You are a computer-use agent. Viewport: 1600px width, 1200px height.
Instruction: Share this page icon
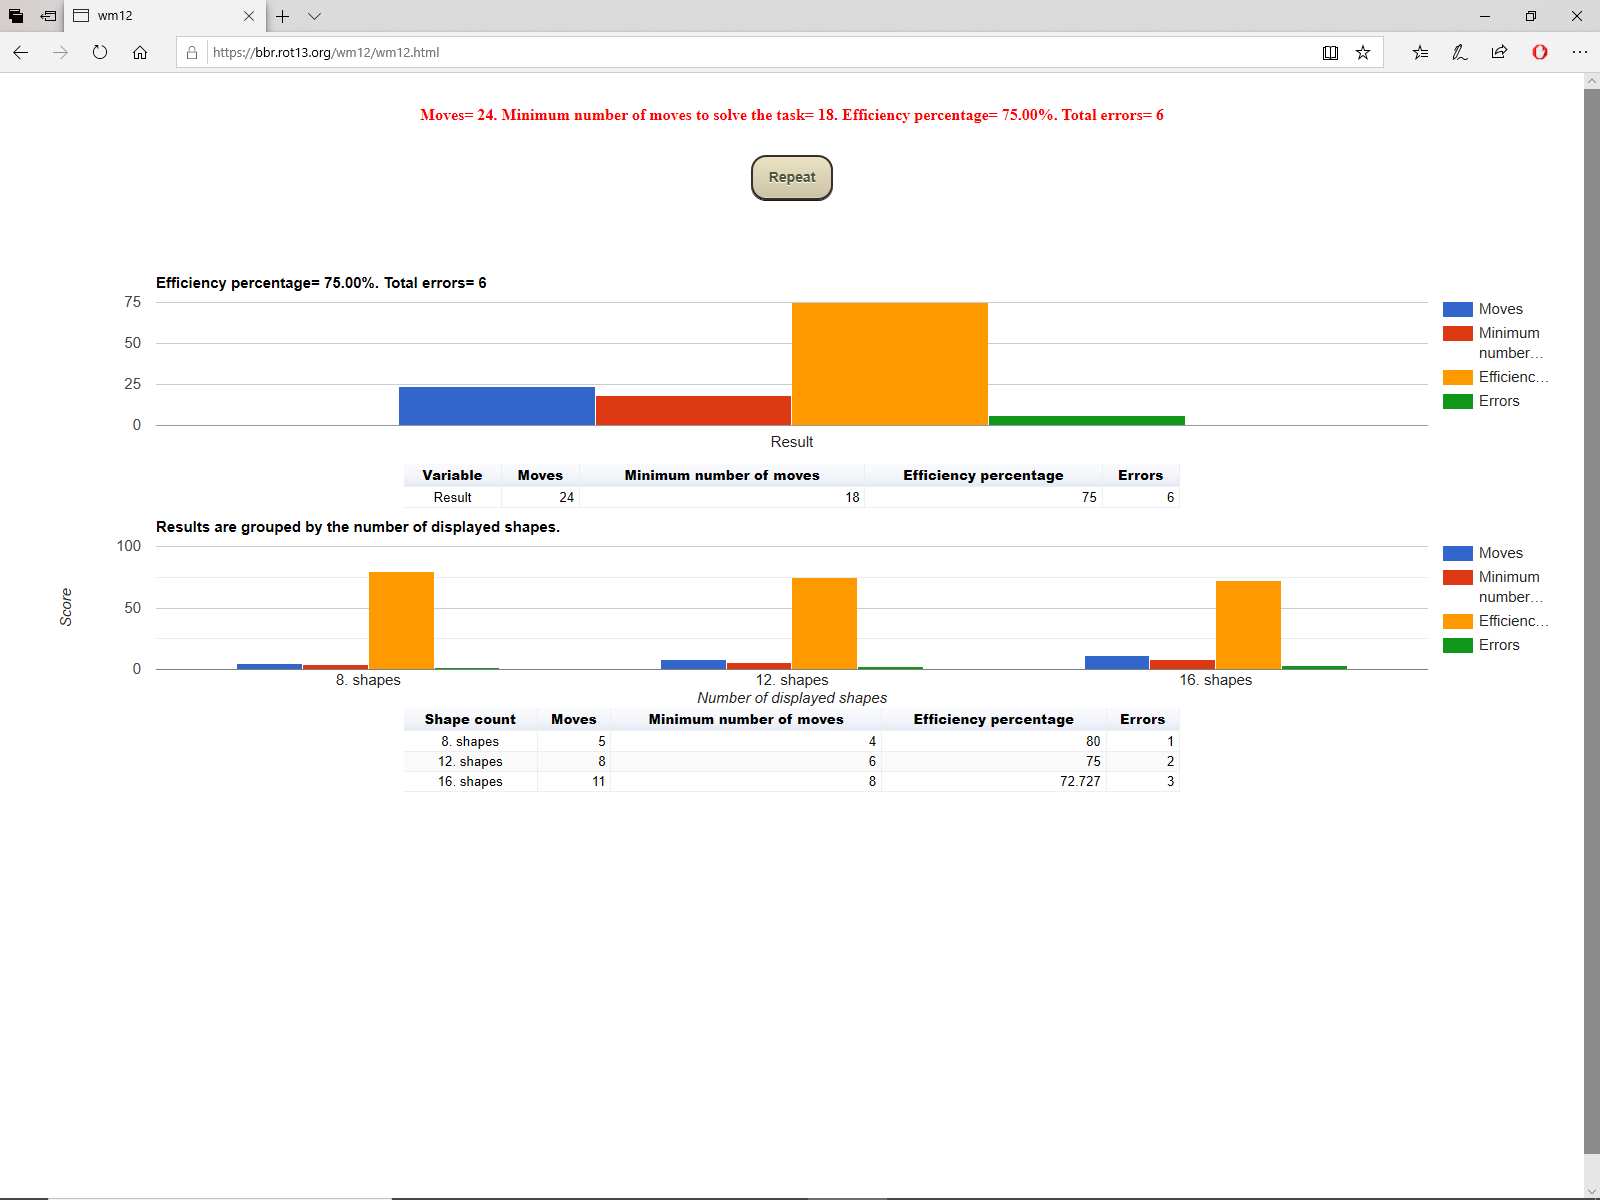click(1499, 52)
